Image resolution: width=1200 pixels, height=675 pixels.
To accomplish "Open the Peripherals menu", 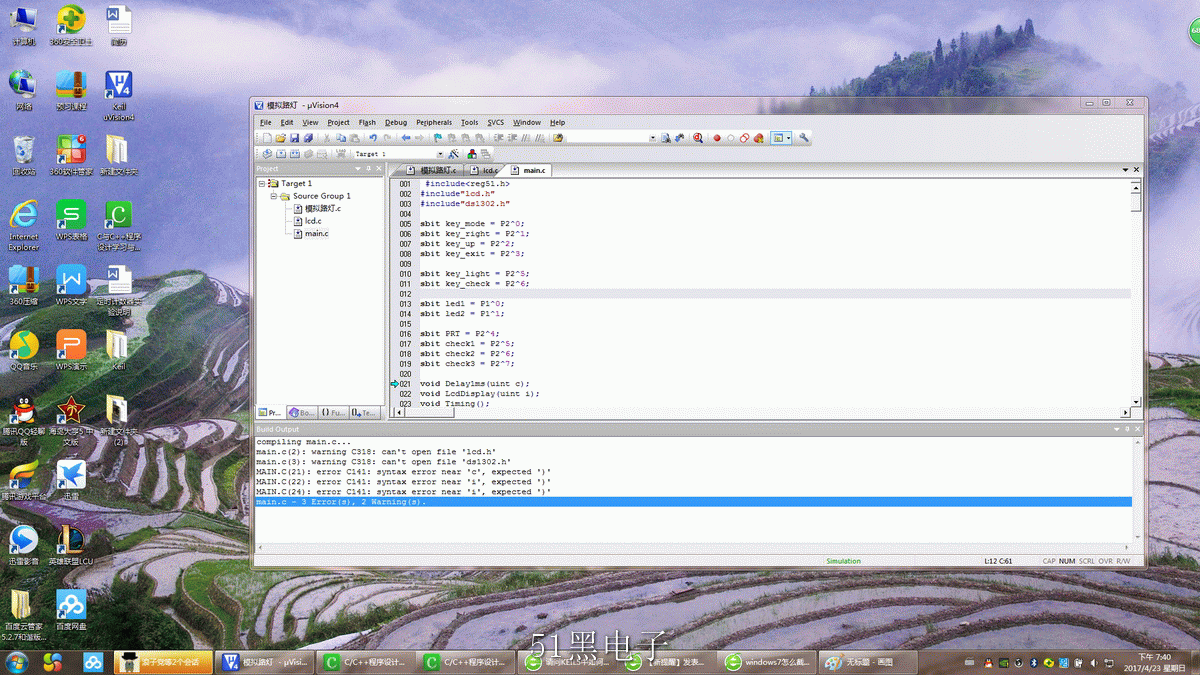I will [x=434, y=122].
